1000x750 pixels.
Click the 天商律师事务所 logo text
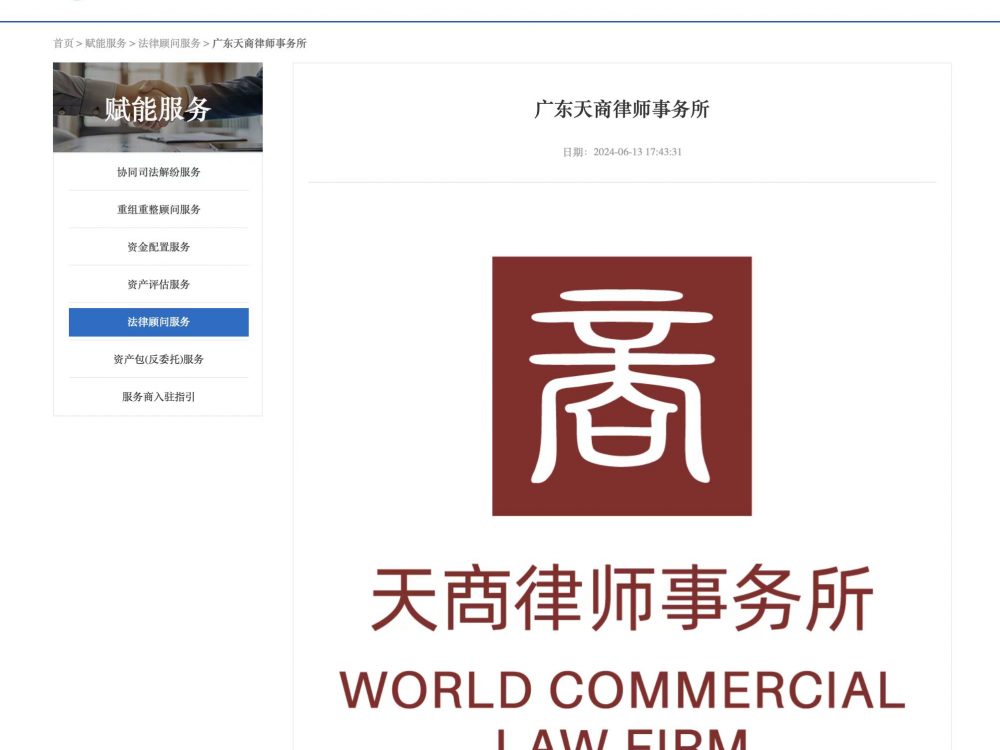pos(622,598)
